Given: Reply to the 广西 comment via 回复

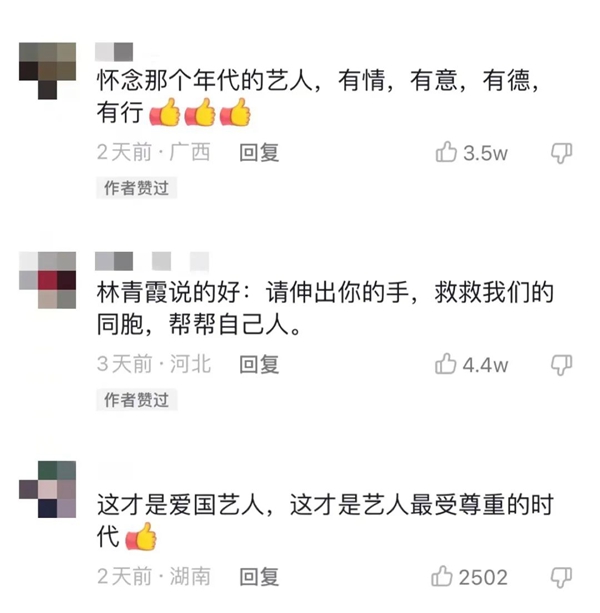Looking at the screenshot, I should click(259, 152).
